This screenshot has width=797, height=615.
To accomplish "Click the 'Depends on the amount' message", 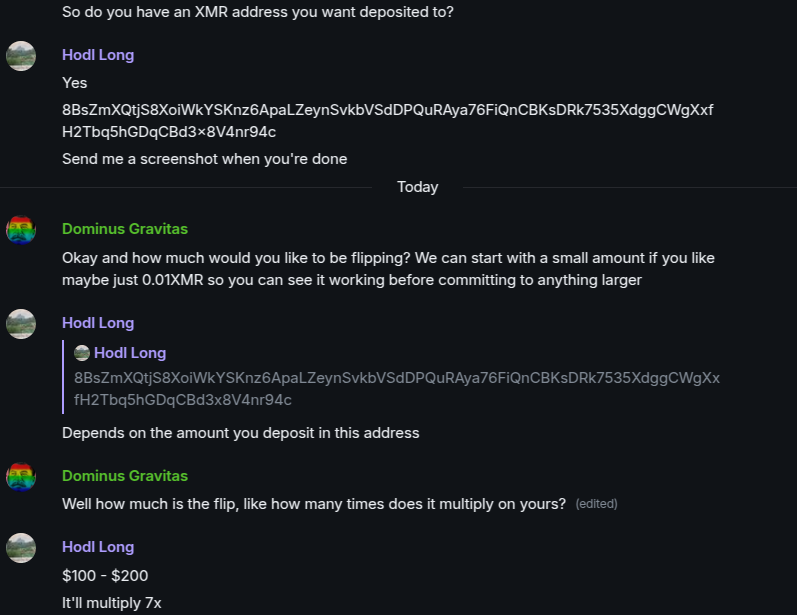I will coord(240,433).
